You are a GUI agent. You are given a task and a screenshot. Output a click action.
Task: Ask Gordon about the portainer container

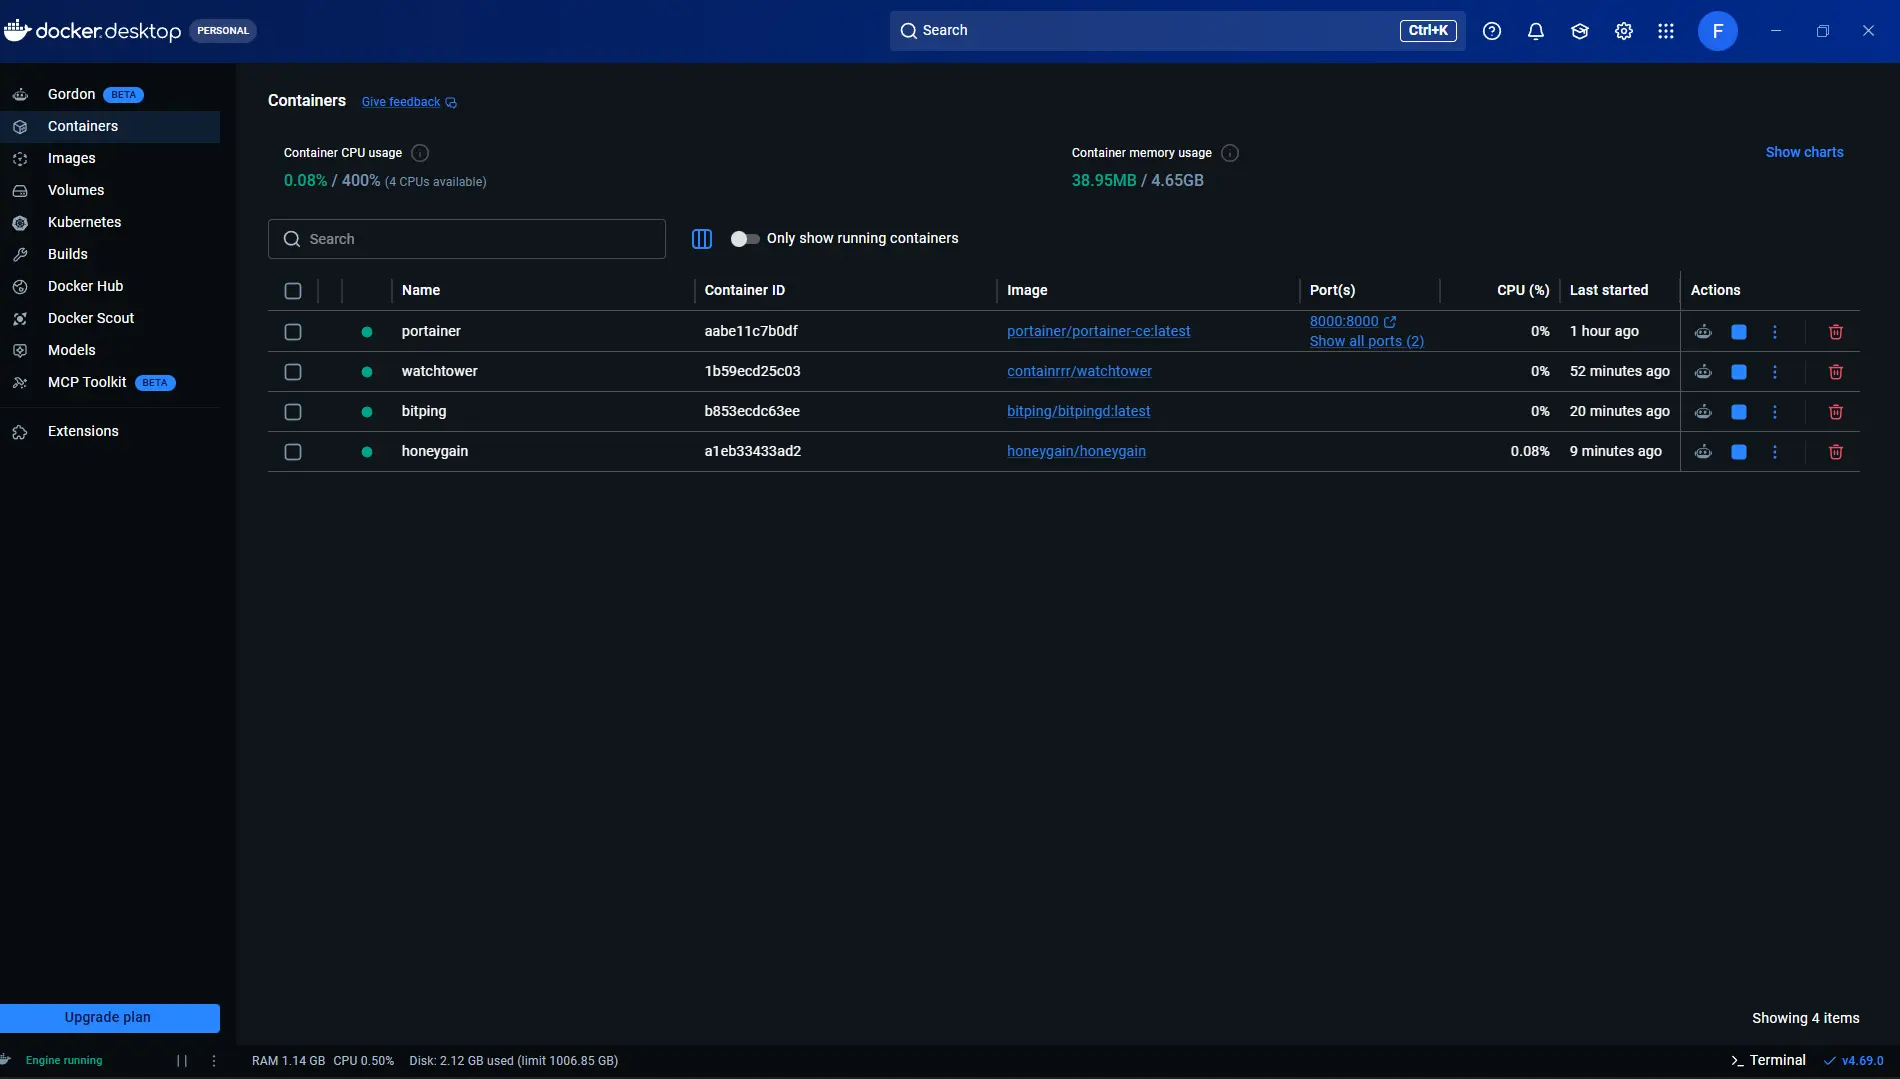(x=1703, y=332)
